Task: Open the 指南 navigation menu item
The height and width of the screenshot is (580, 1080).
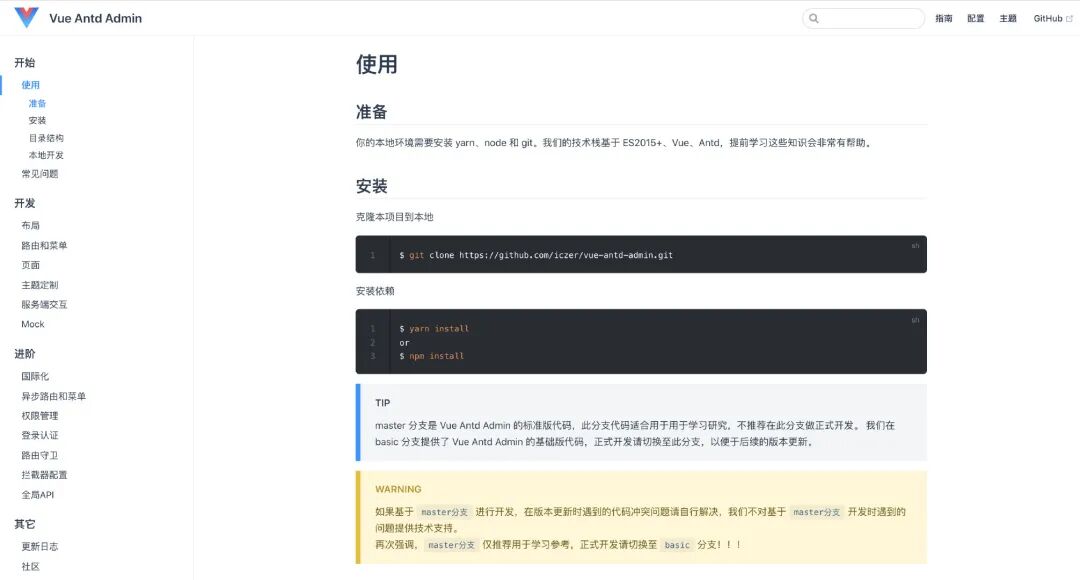Action: coord(943,18)
